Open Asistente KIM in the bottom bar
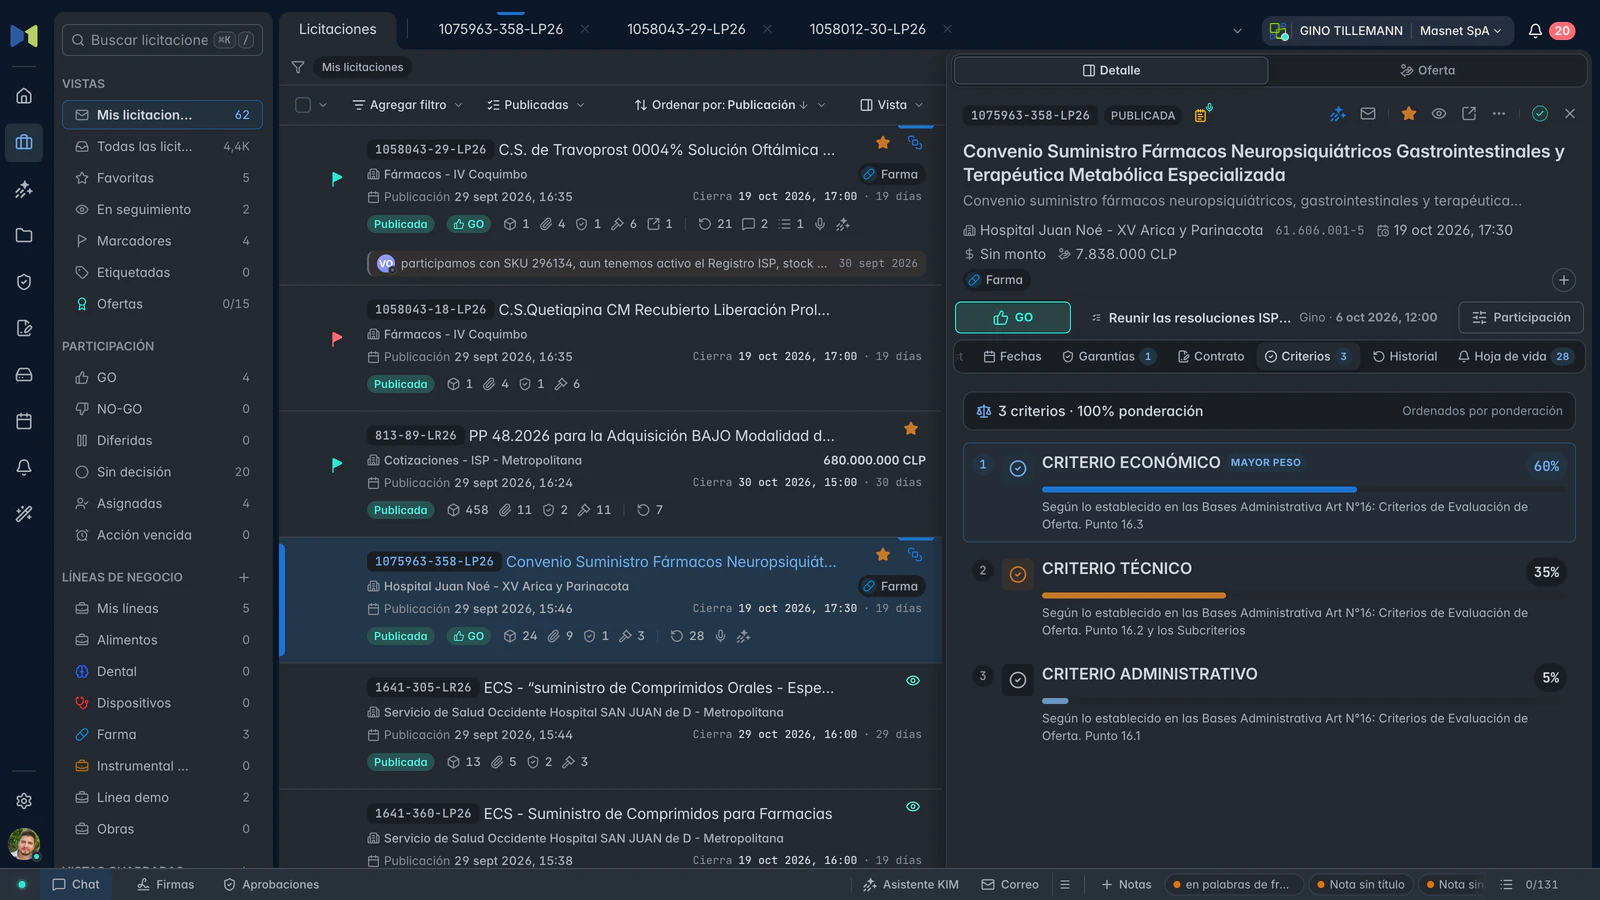Viewport: 1600px width, 900px height. pyautogui.click(x=910, y=885)
